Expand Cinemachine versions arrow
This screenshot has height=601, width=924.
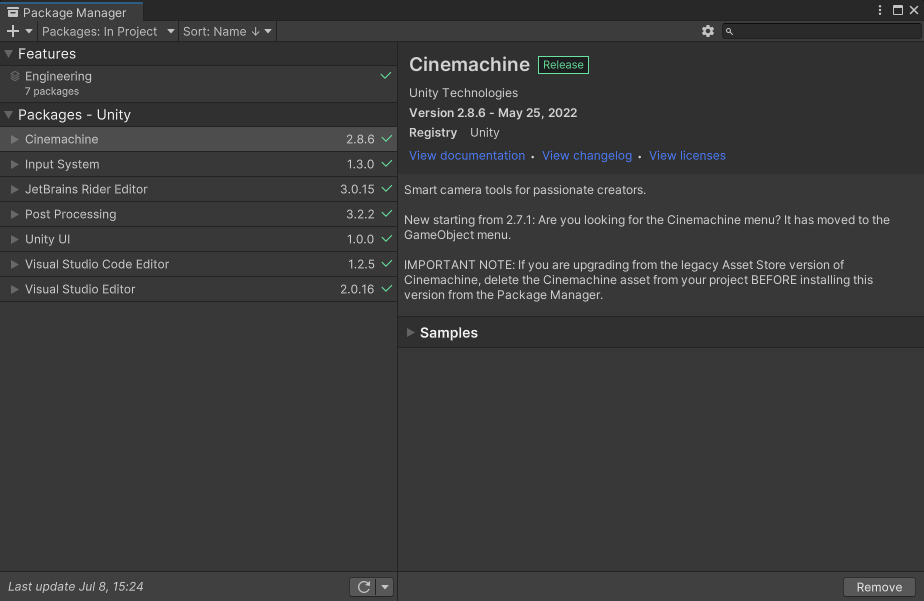click(x=15, y=140)
